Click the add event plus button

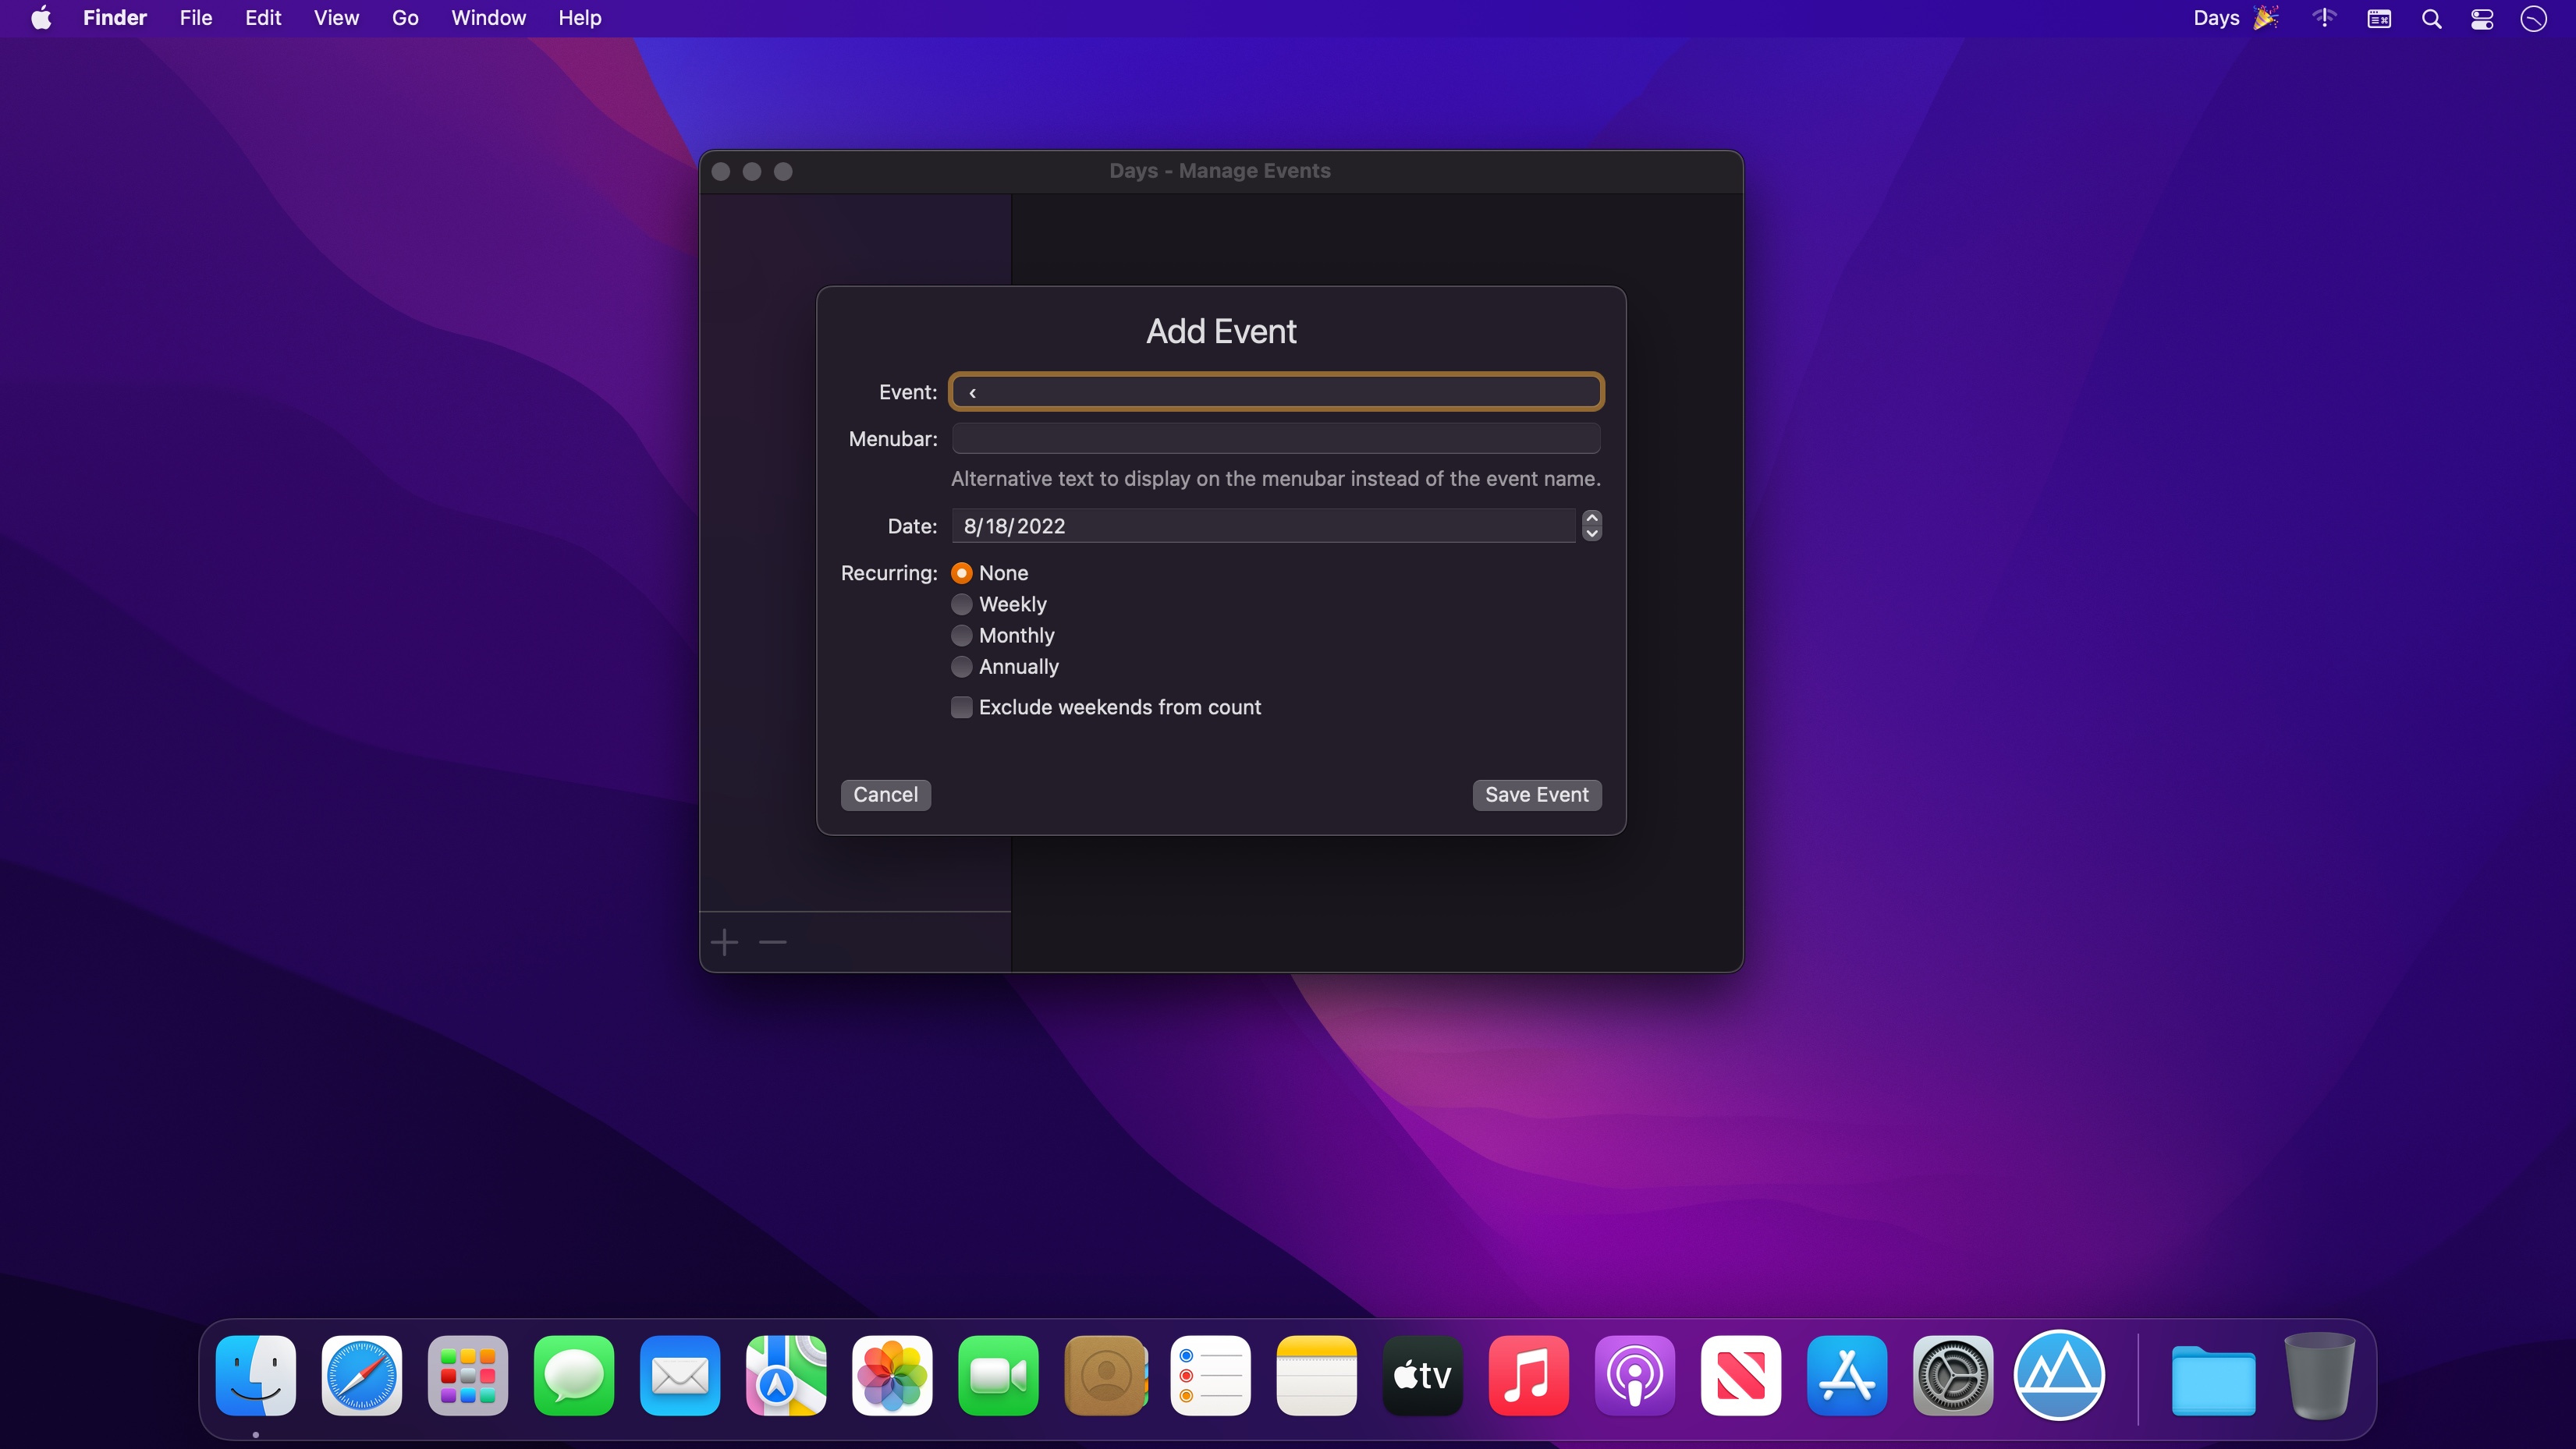point(724,942)
